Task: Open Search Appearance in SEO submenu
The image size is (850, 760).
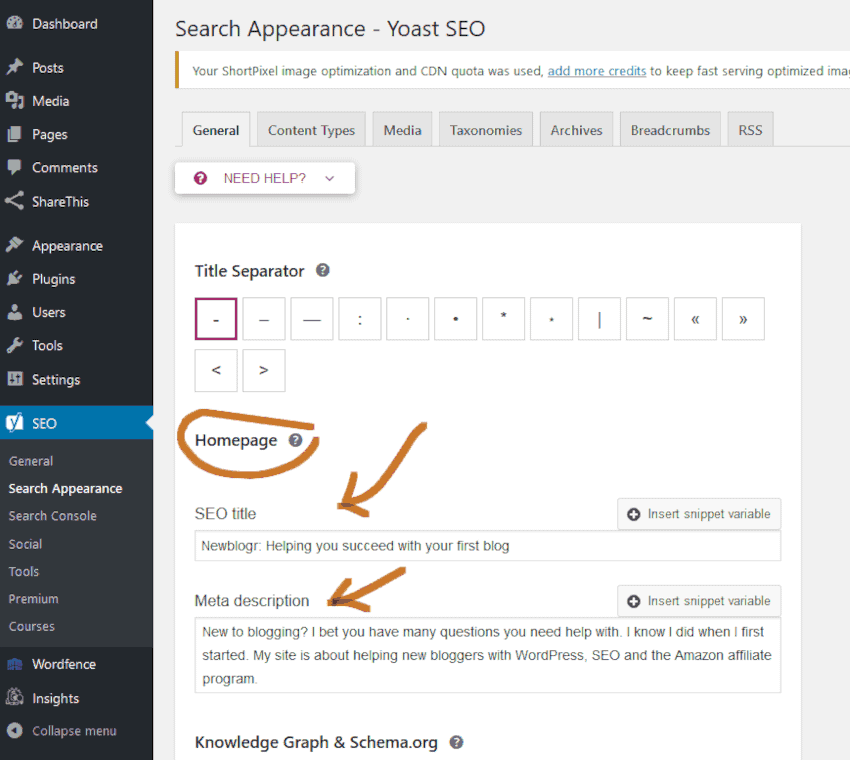Action: click(65, 488)
